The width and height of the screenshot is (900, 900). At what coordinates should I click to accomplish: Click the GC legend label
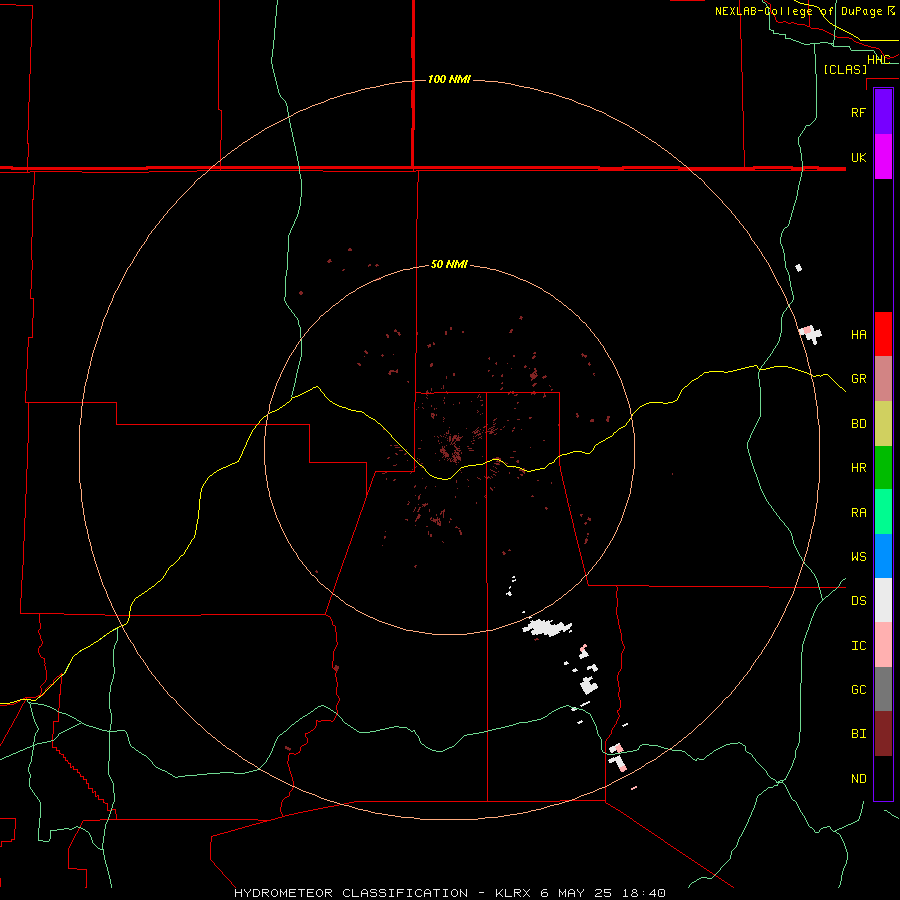pyautogui.click(x=858, y=690)
